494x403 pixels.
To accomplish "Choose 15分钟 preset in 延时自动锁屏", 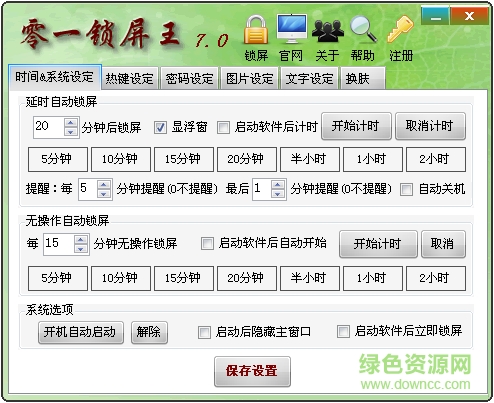I will coord(184,159).
